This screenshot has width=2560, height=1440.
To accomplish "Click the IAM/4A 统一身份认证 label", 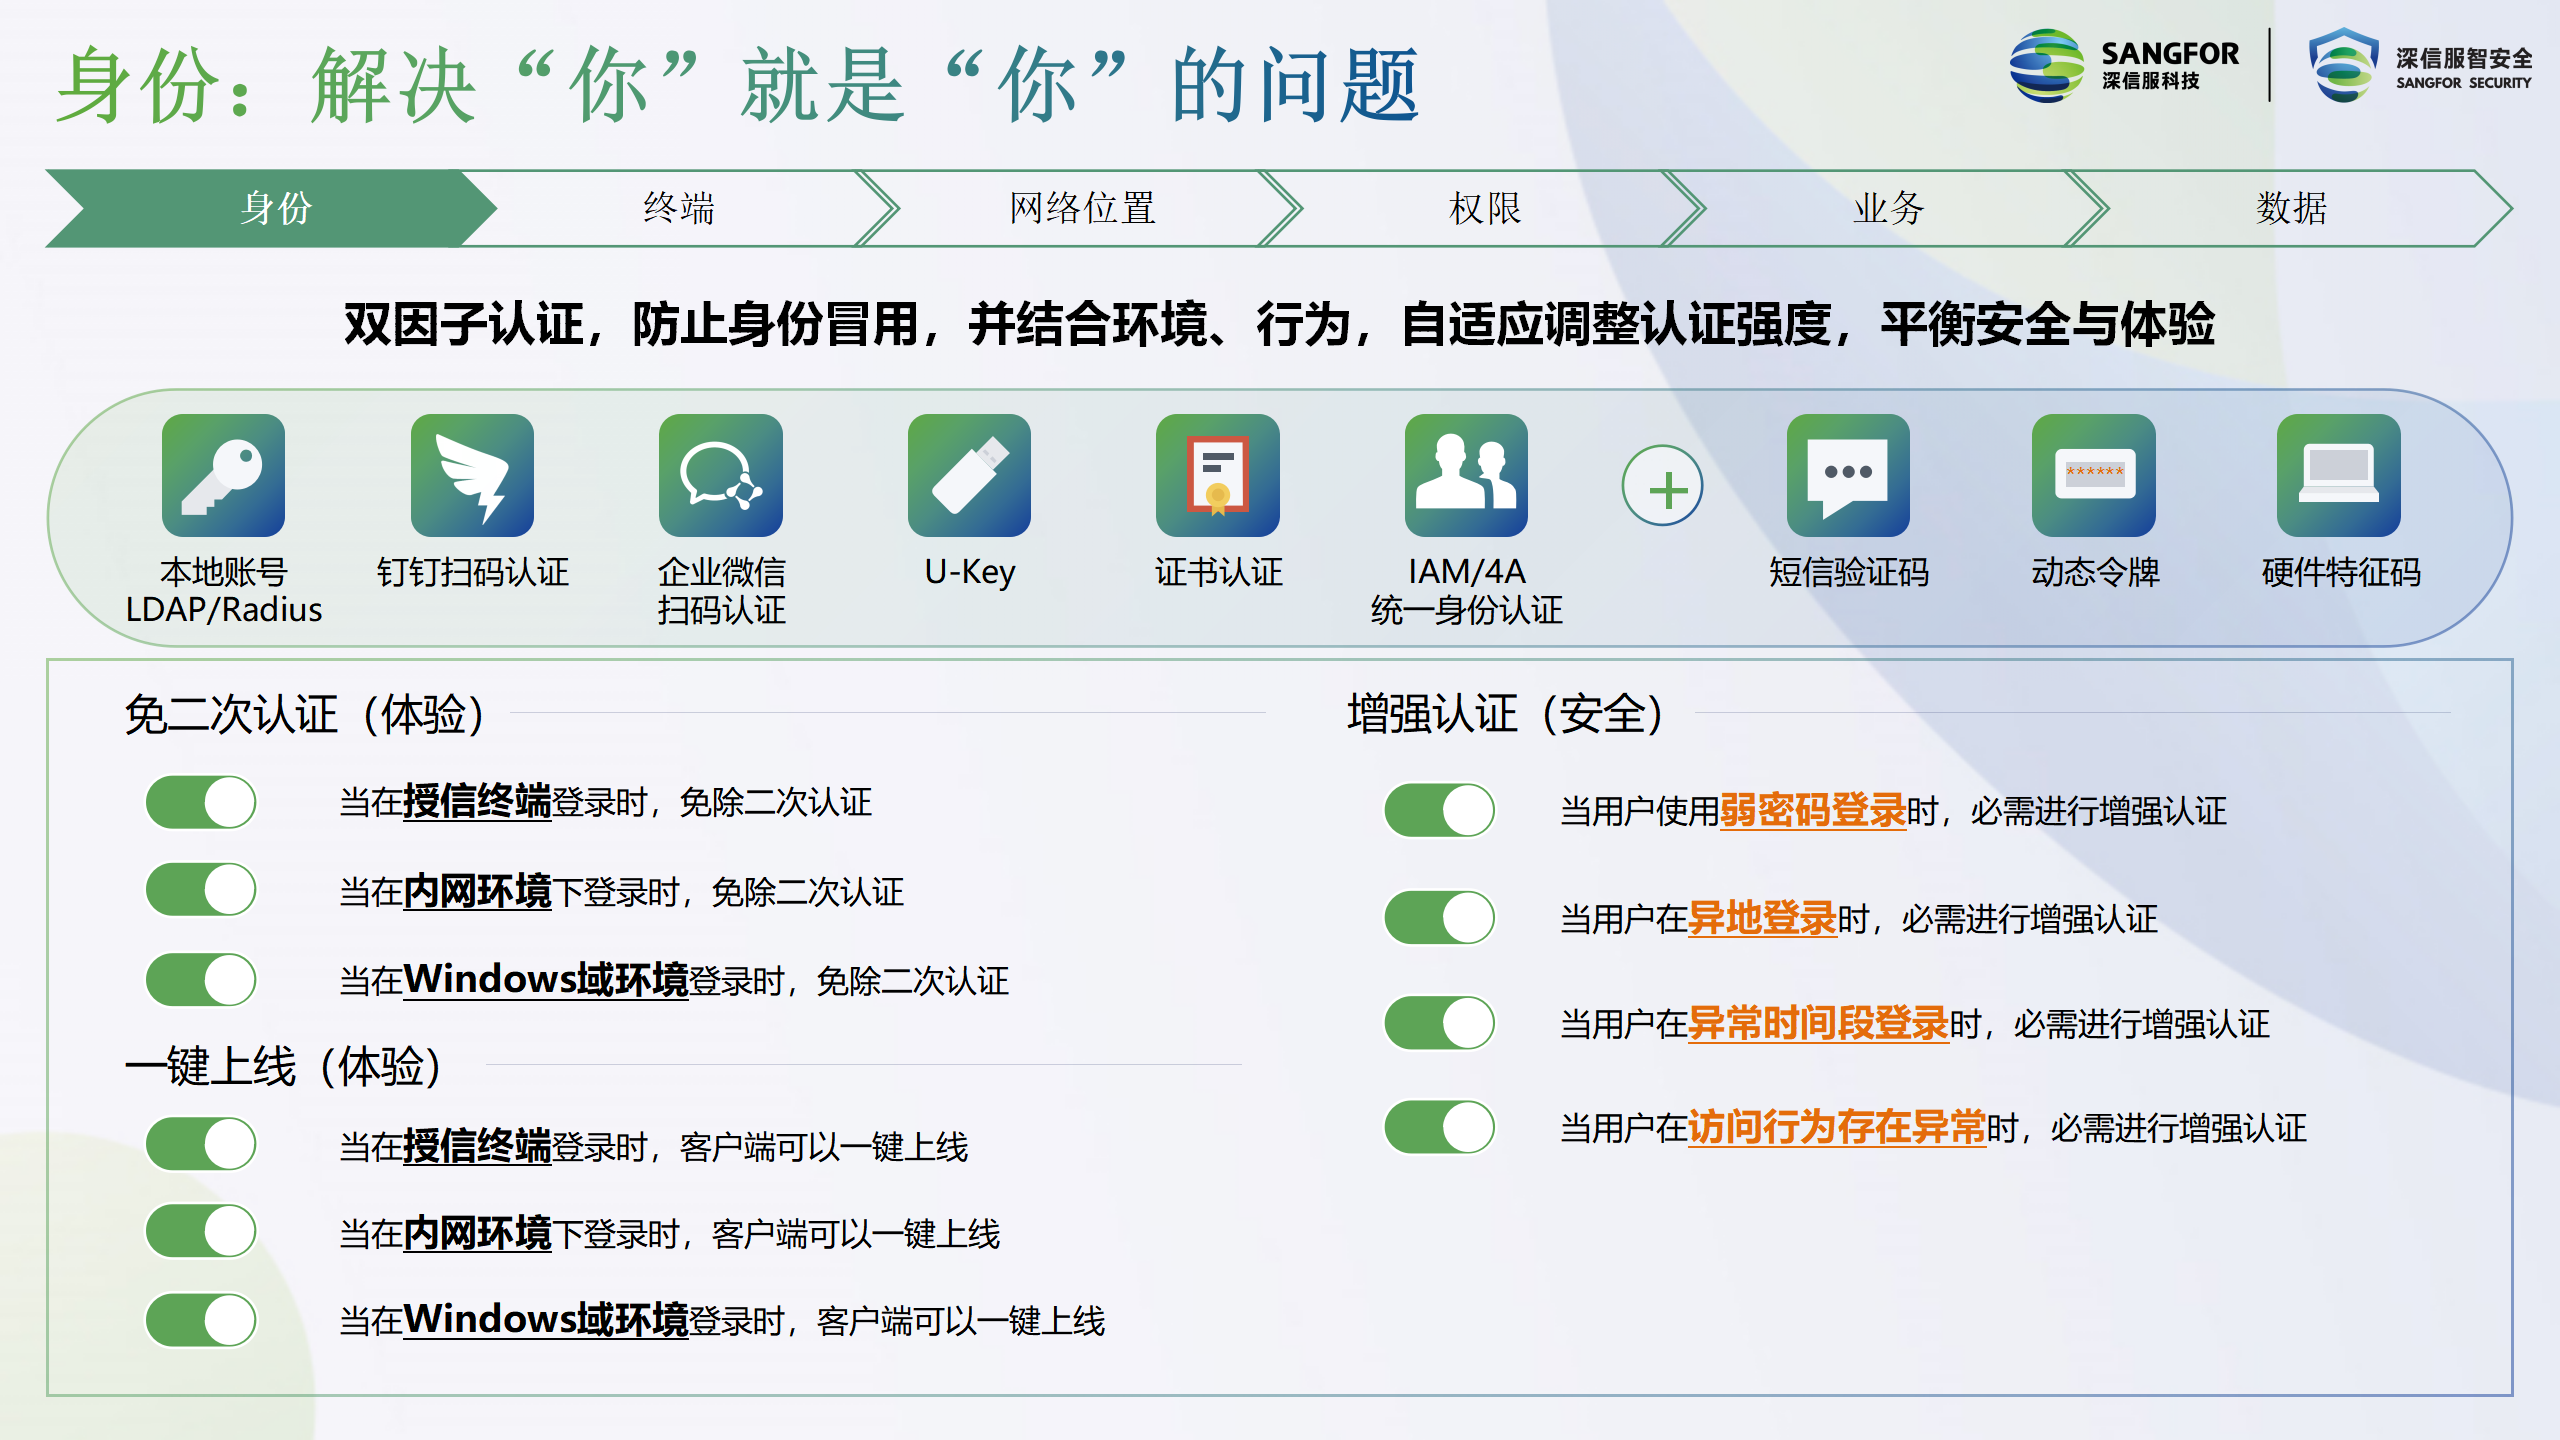I will pos(1466,590).
